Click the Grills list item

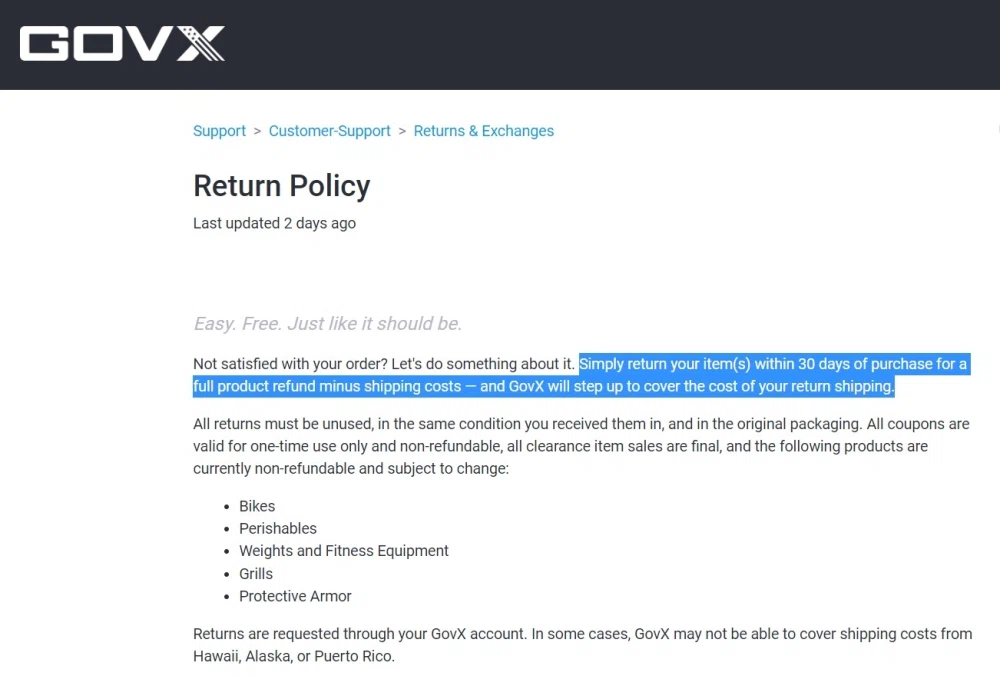pyautogui.click(x=255, y=573)
